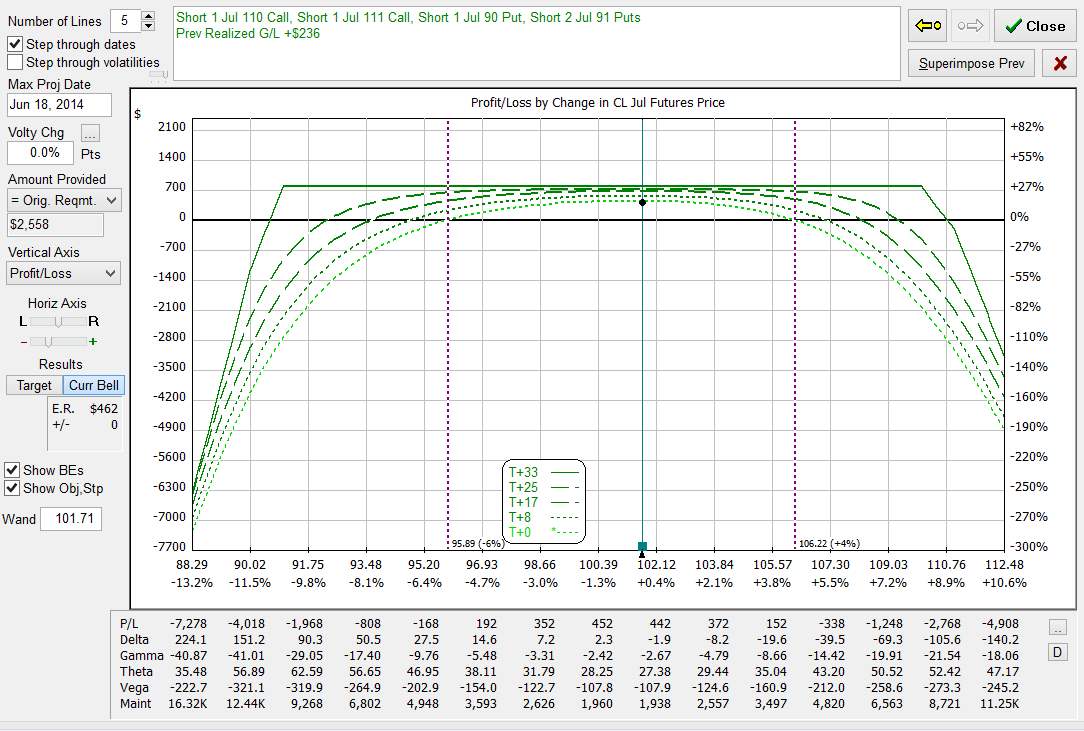Click the red X cancel button
1084x731 pixels.
pos(1059,64)
